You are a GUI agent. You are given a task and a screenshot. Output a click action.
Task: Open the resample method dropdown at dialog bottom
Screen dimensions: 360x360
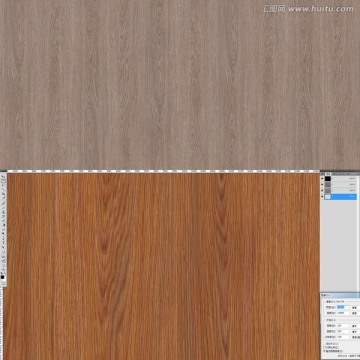click(349, 356)
